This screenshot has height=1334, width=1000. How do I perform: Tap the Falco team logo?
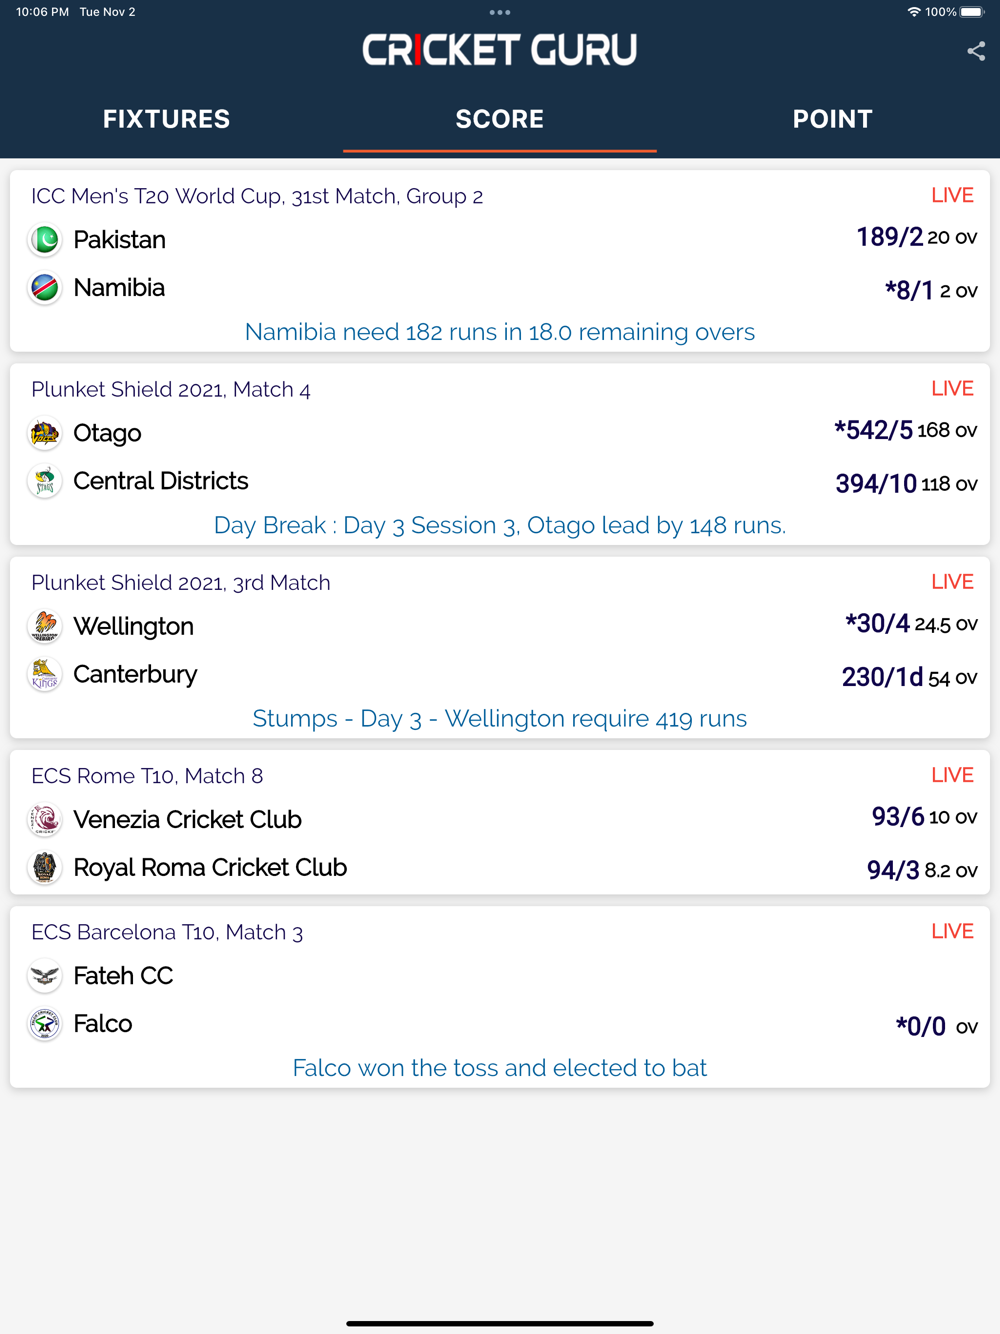[x=45, y=1024]
